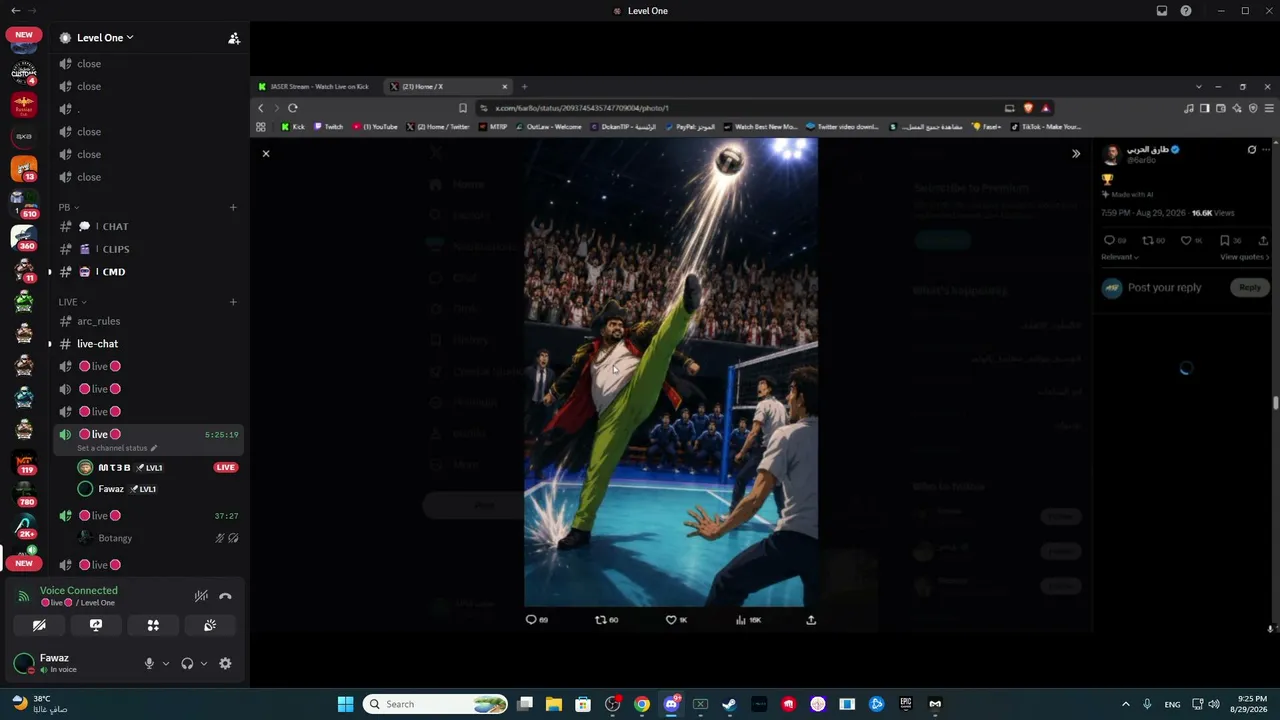Invite people to Level One server
This screenshot has height=720, width=1280.
click(234, 38)
